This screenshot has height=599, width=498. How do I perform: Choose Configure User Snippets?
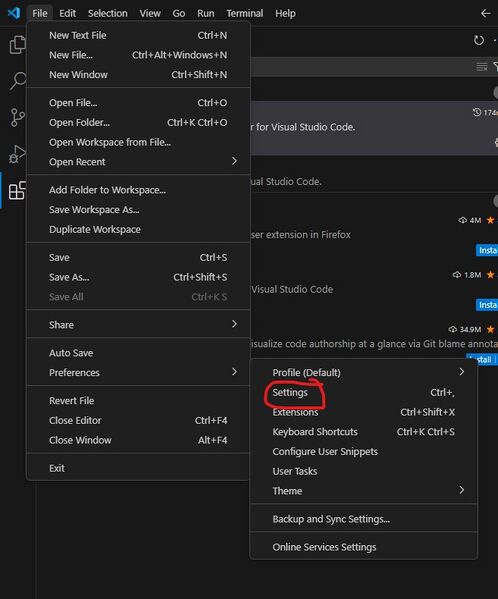(364, 452)
